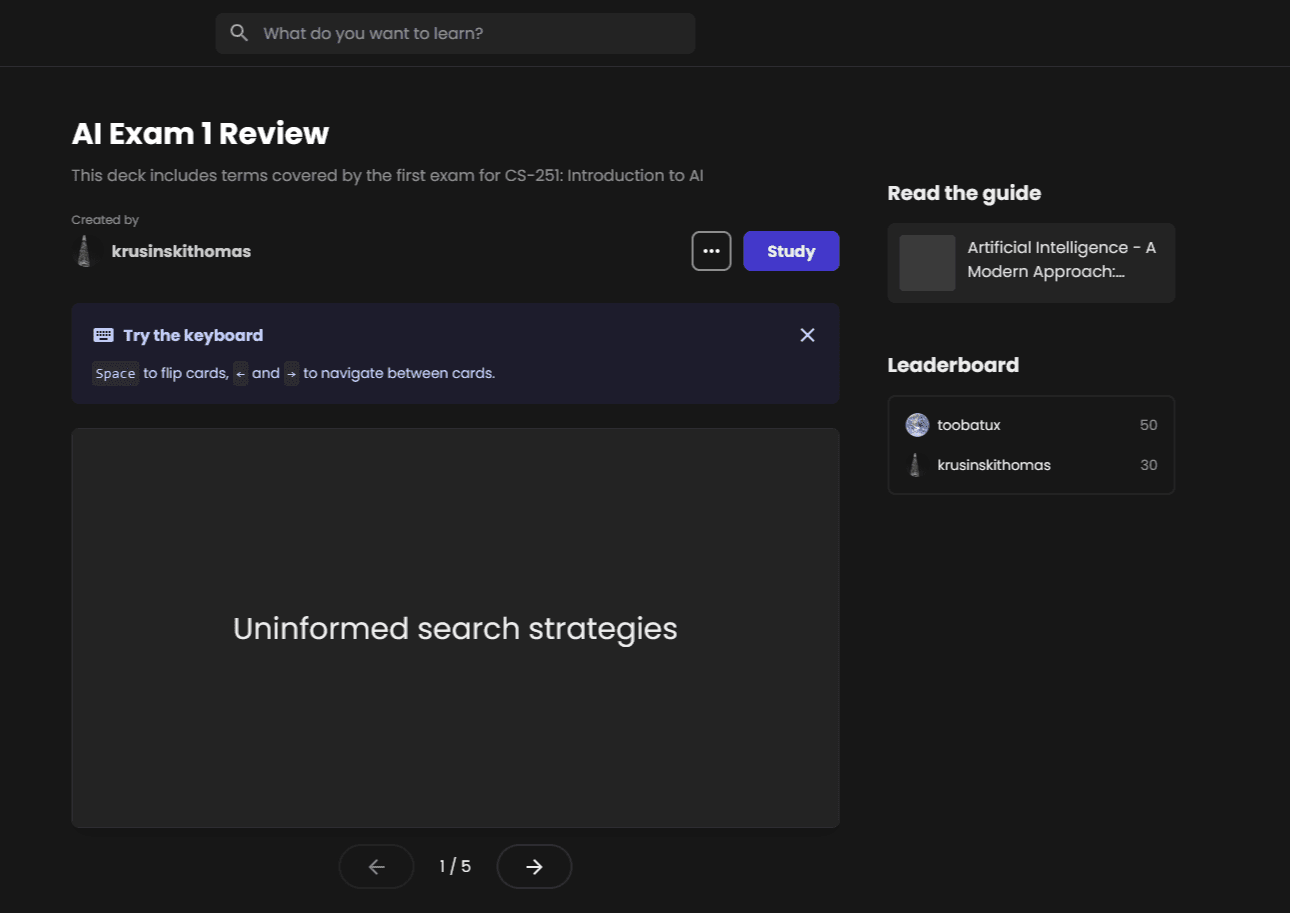Click the '1 / 5' card counter

click(455, 866)
